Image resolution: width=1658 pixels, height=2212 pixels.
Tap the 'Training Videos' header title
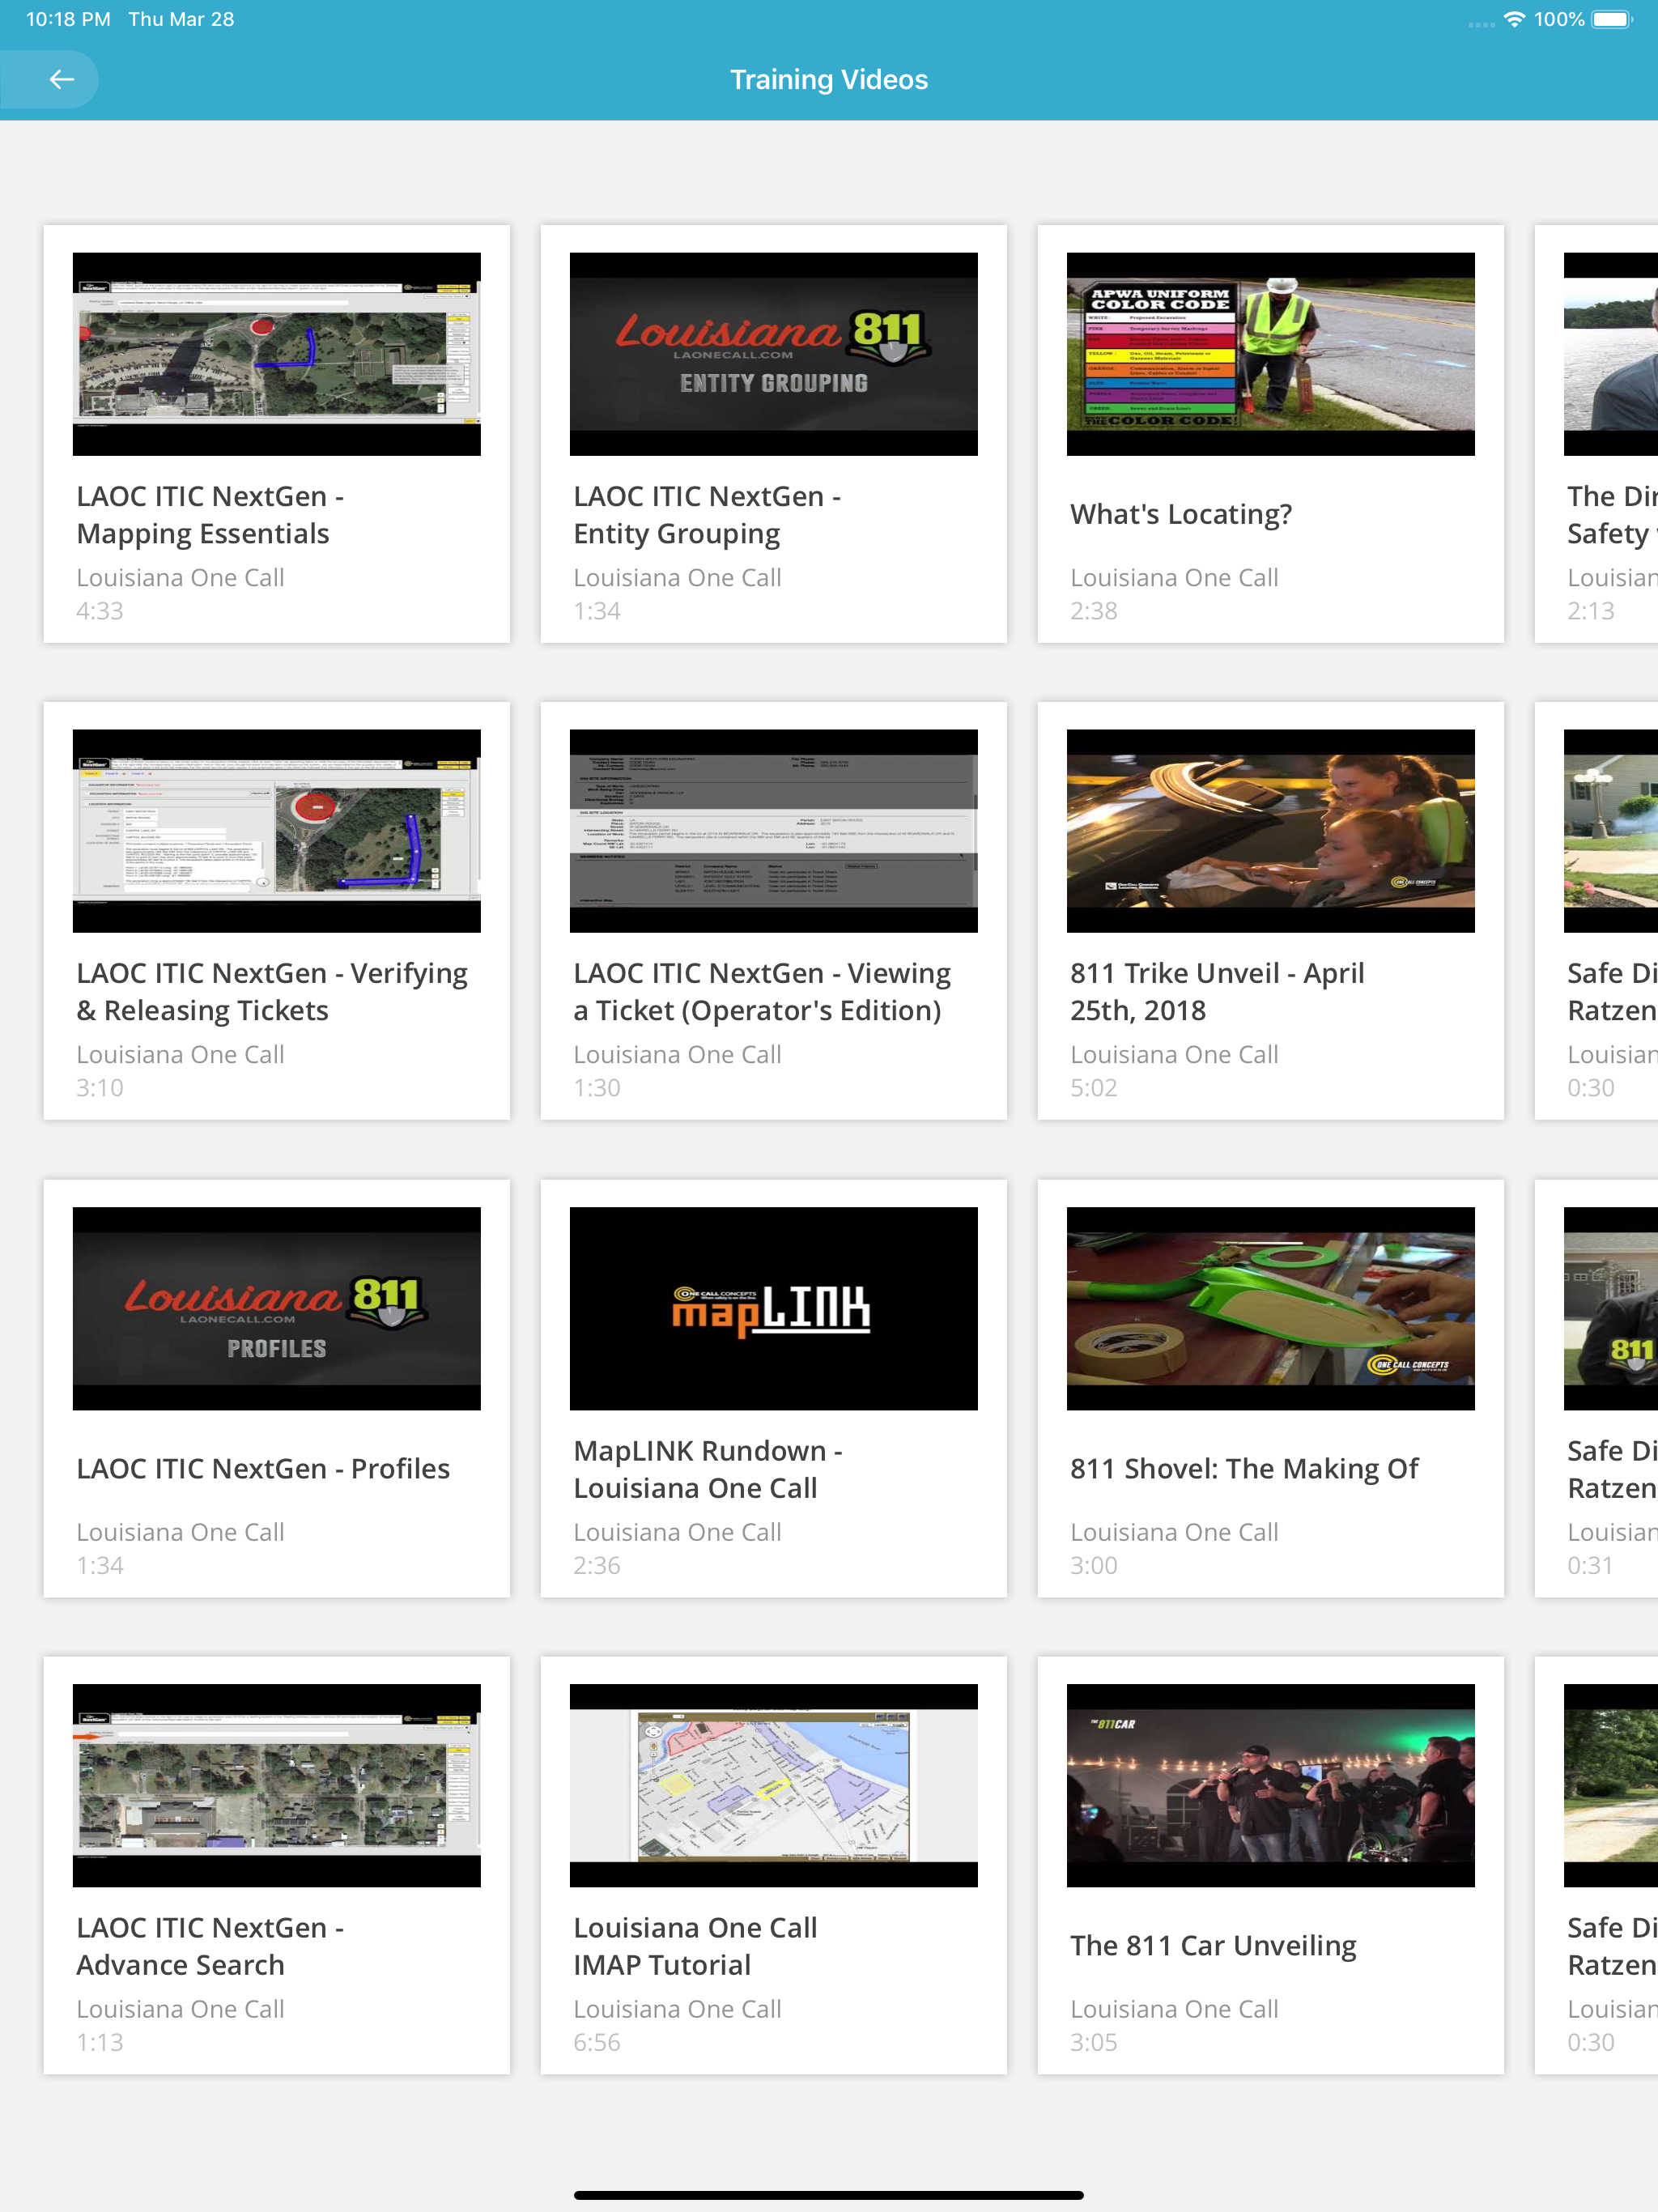pyautogui.click(x=829, y=79)
